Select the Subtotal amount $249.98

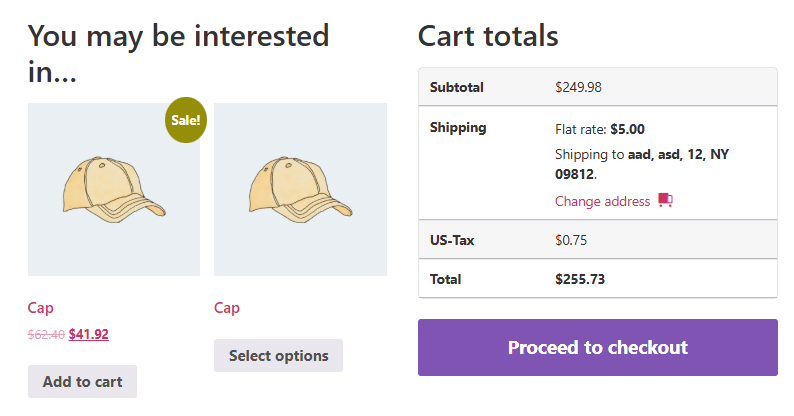coord(578,88)
